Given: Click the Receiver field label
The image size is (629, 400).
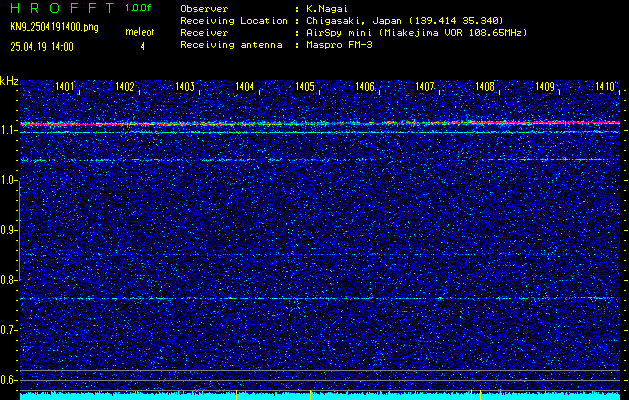Looking at the screenshot, I should click(x=204, y=33).
